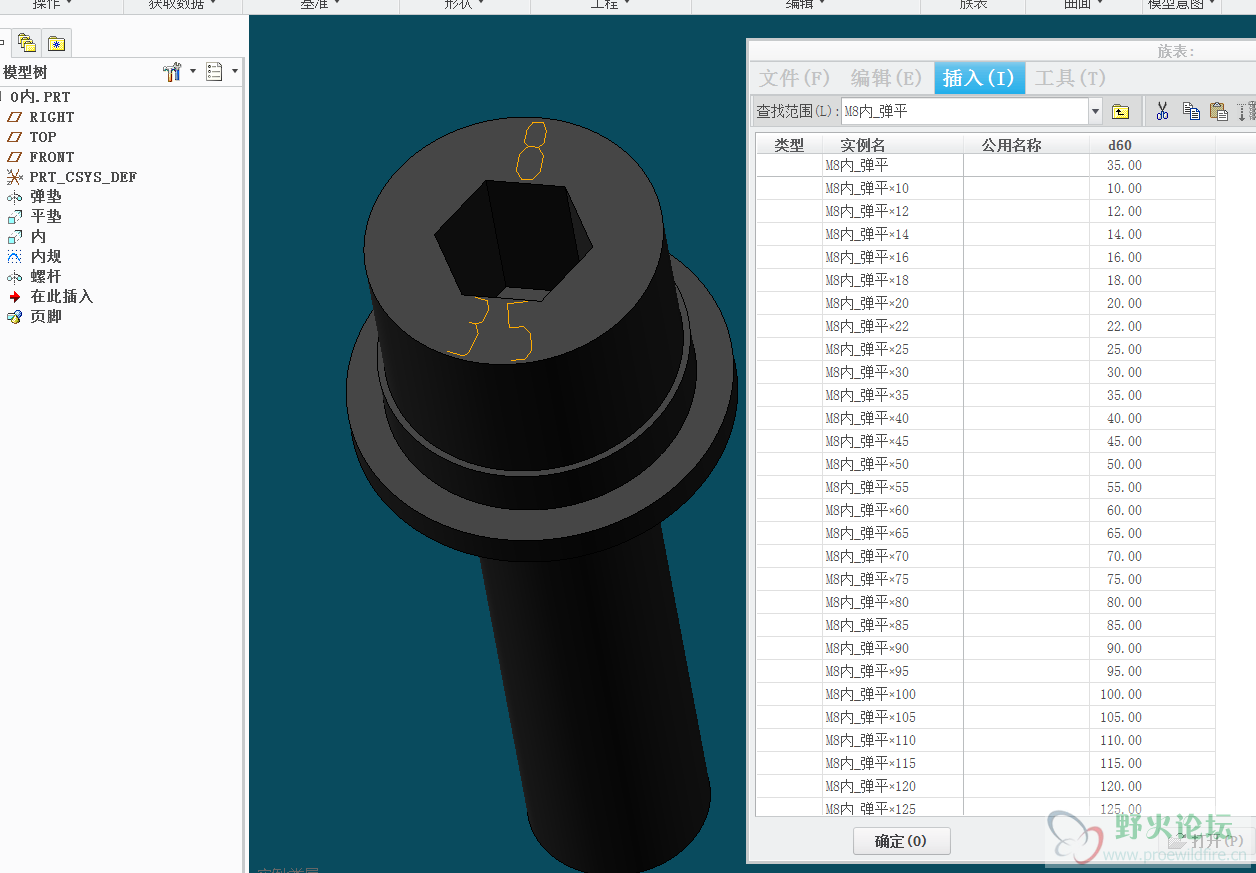Viewport: 1256px width, 873px height.
Task: Click d60 value 65.00 cell
Action: [1152, 533]
